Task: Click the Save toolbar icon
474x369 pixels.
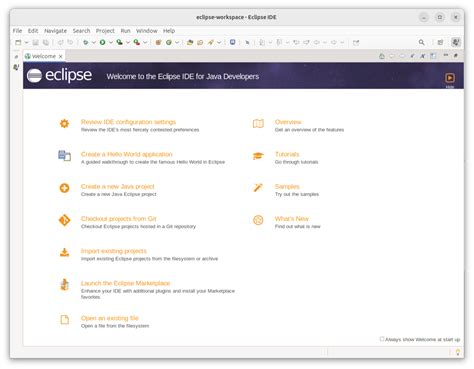Action: 35,42
